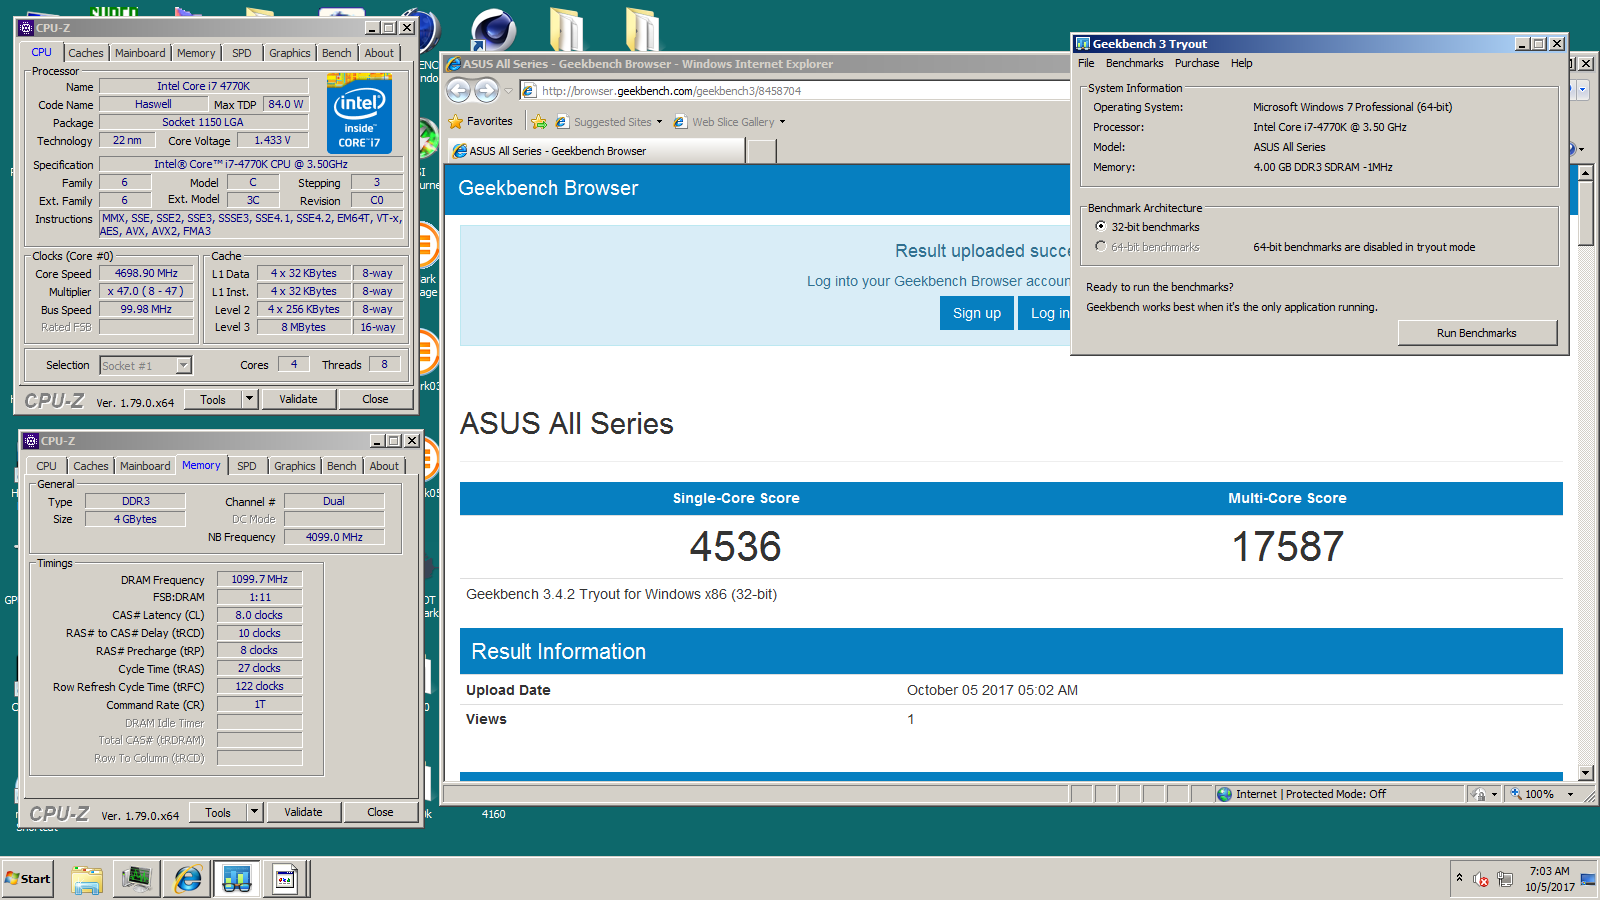This screenshot has height=900, width=1600.
Task: Show hidden tray icons arrow
Action: (1459, 878)
